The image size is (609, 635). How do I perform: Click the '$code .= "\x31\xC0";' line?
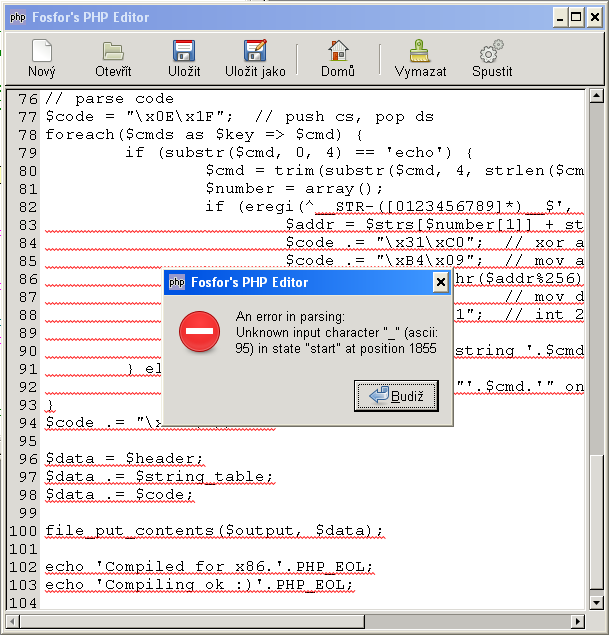point(384,243)
